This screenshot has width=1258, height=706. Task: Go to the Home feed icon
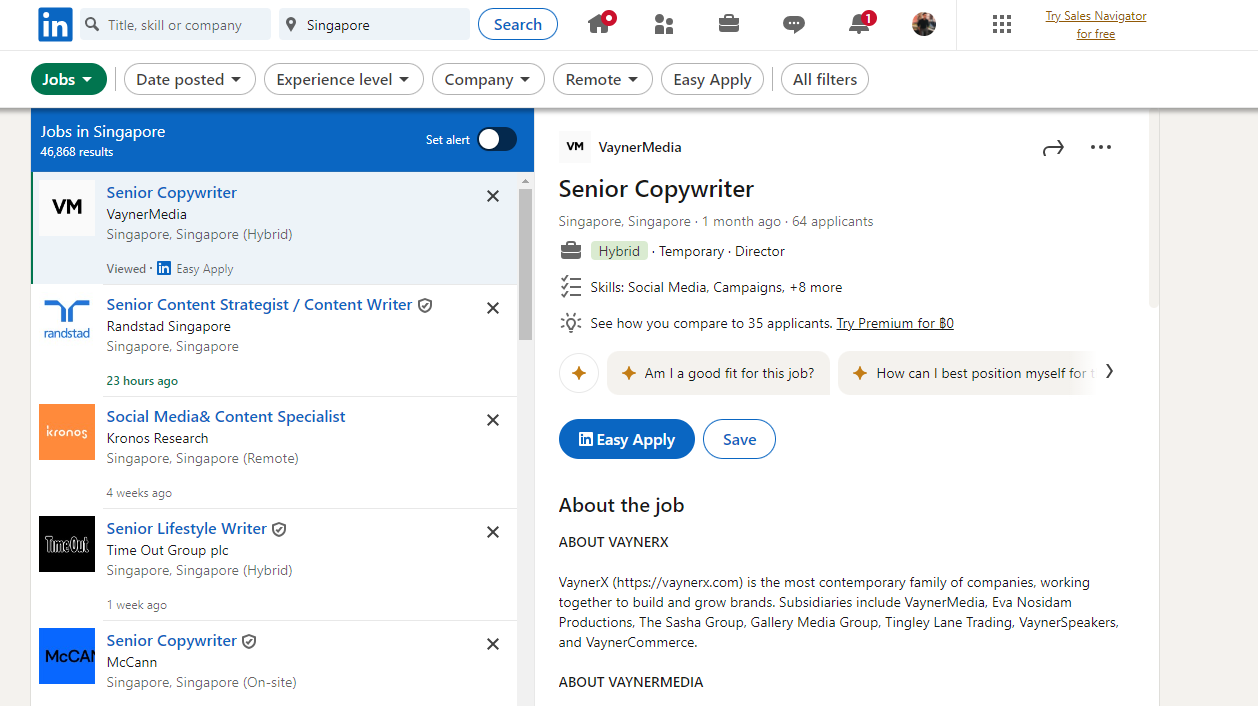click(600, 24)
